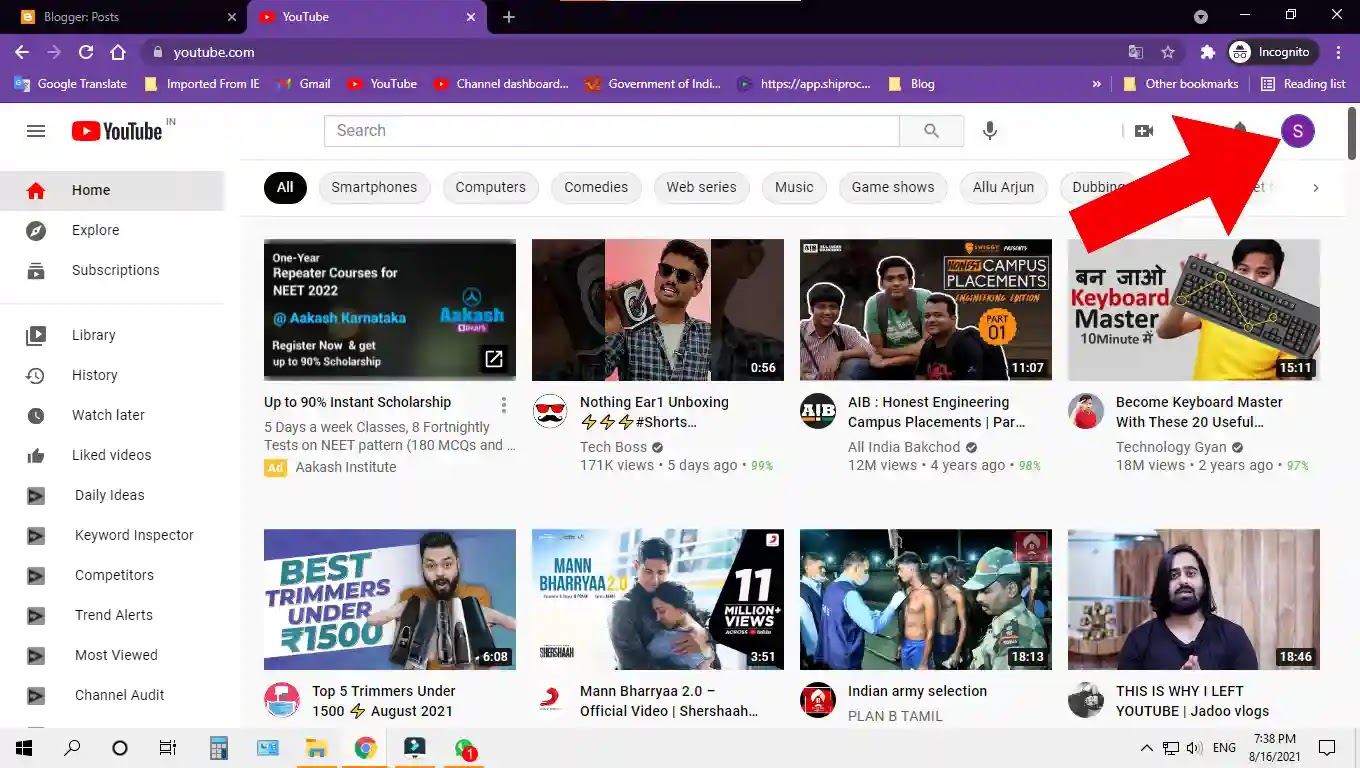This screenshot has width=1360, height=768.
Task: Show more bookmarks with double chevron
Action: pyautogui.click(x=1097, y=84)
